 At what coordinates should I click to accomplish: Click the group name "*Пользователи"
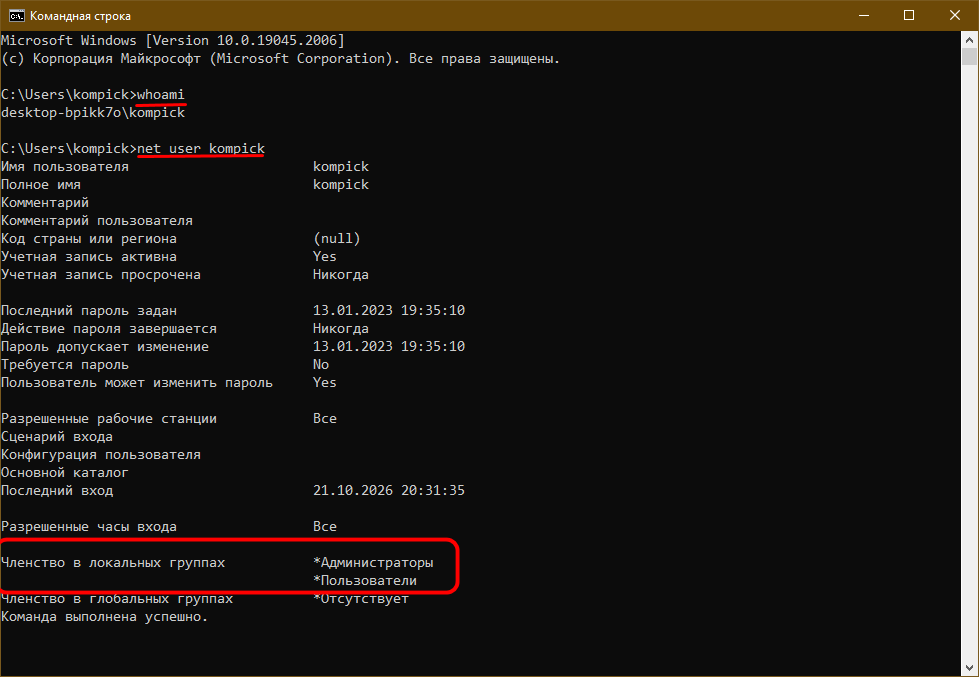[365, 581]
